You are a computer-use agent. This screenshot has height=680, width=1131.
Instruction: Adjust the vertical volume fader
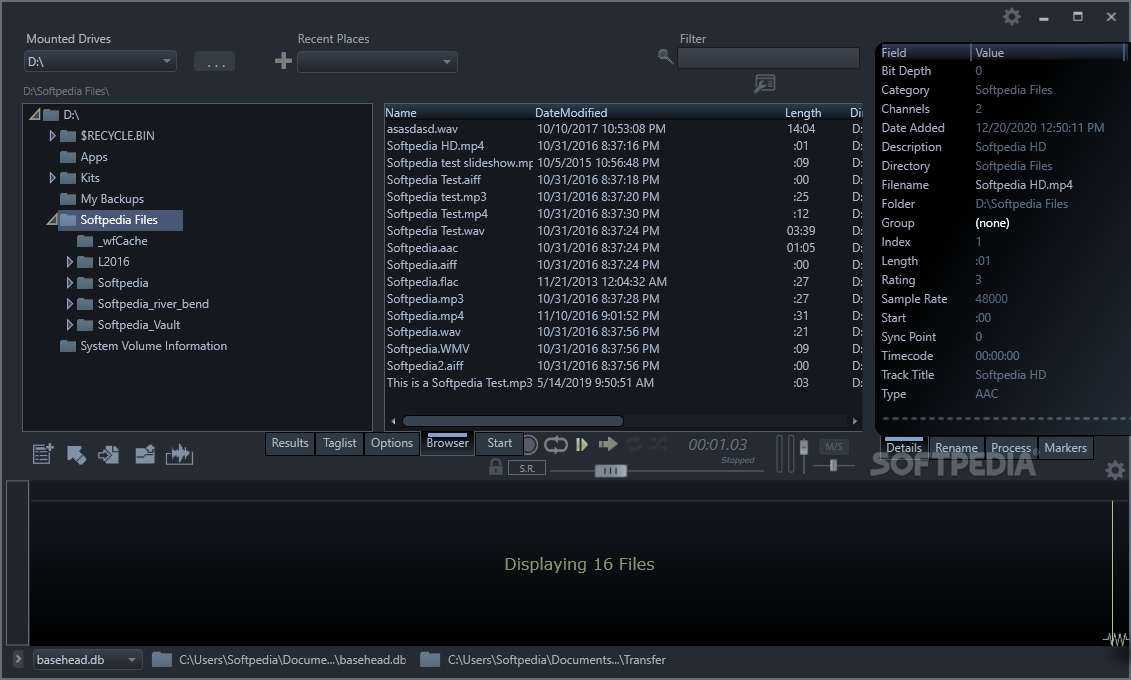tap(804, 449)
